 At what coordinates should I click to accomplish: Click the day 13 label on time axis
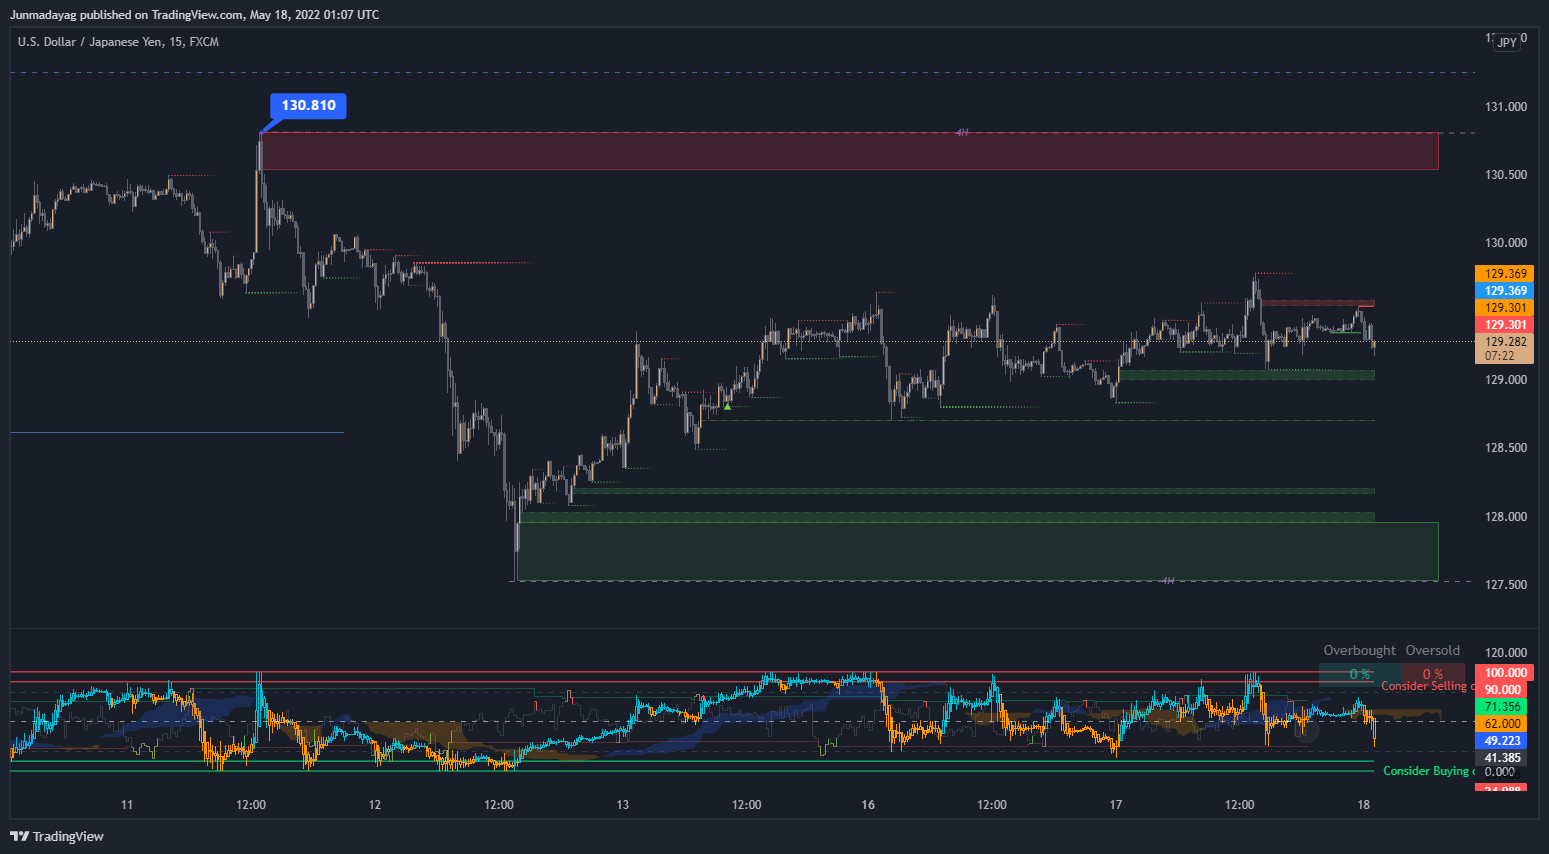(623, 805)
